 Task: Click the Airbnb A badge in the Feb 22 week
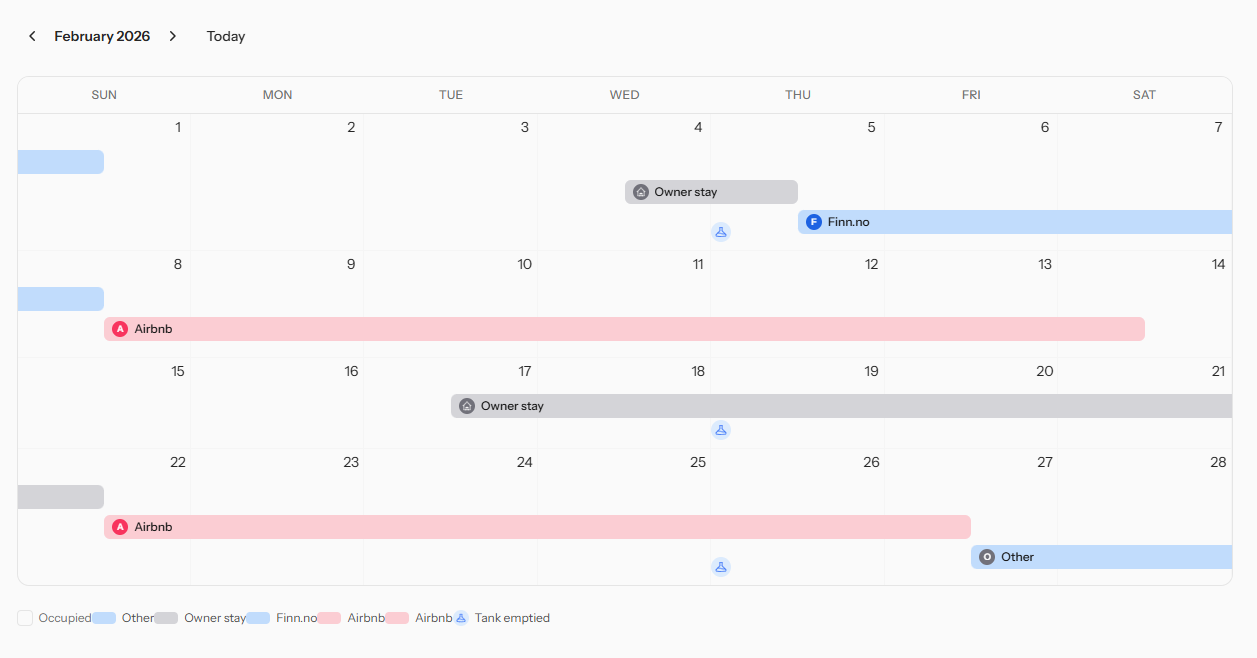[x=120, y=527]
